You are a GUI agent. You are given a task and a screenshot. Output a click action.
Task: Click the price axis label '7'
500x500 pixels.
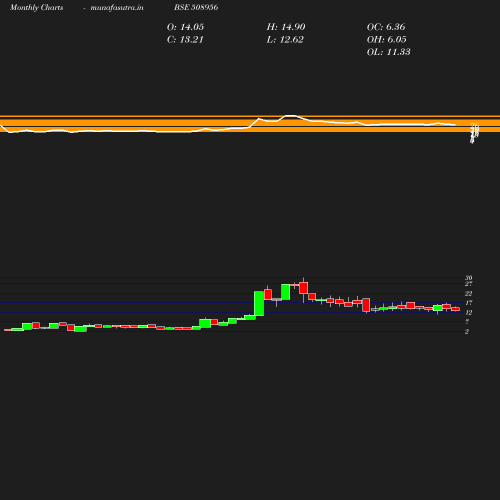(467, 322)
